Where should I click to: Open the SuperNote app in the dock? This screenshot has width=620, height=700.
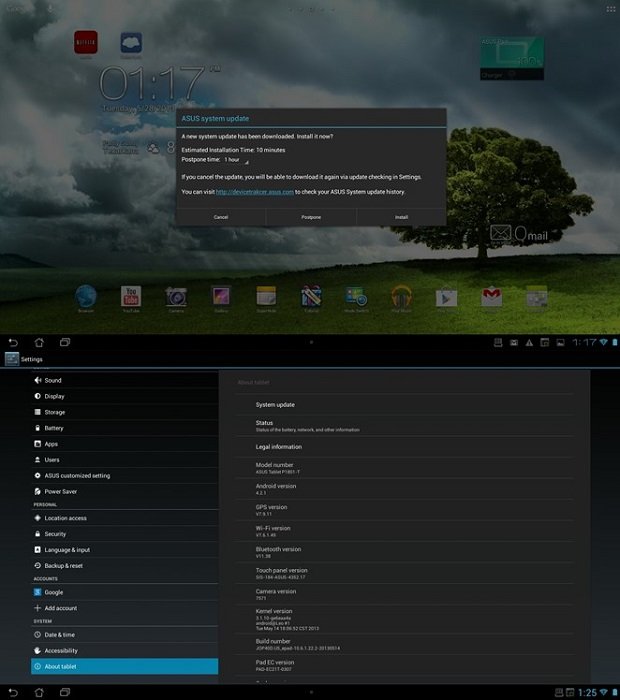click(x=266, y=296)
